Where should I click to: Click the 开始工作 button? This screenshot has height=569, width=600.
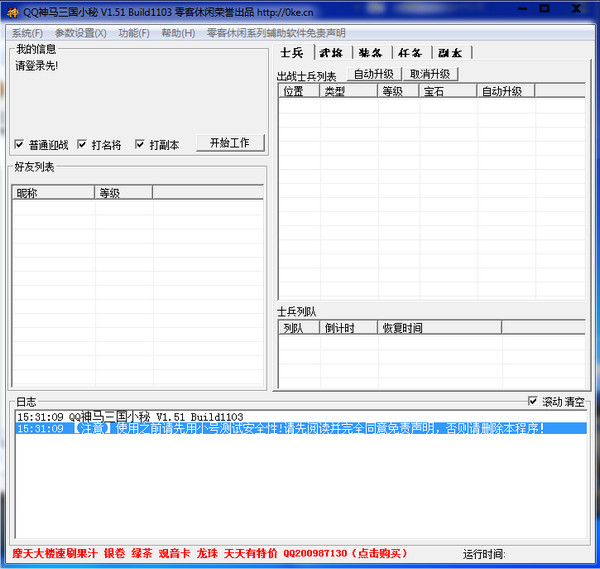pos(230,143)
